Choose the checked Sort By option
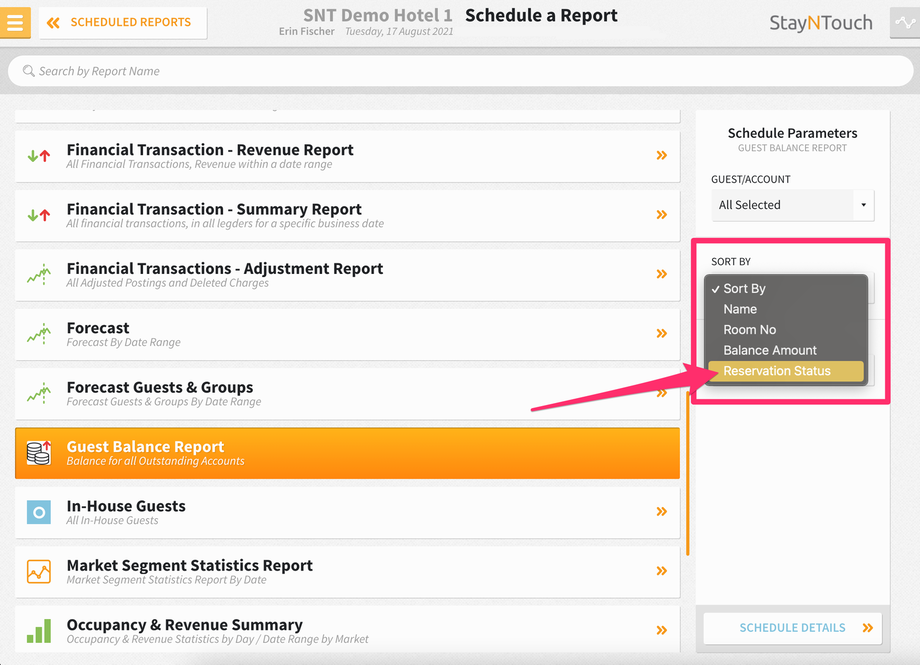 point(786,289)
